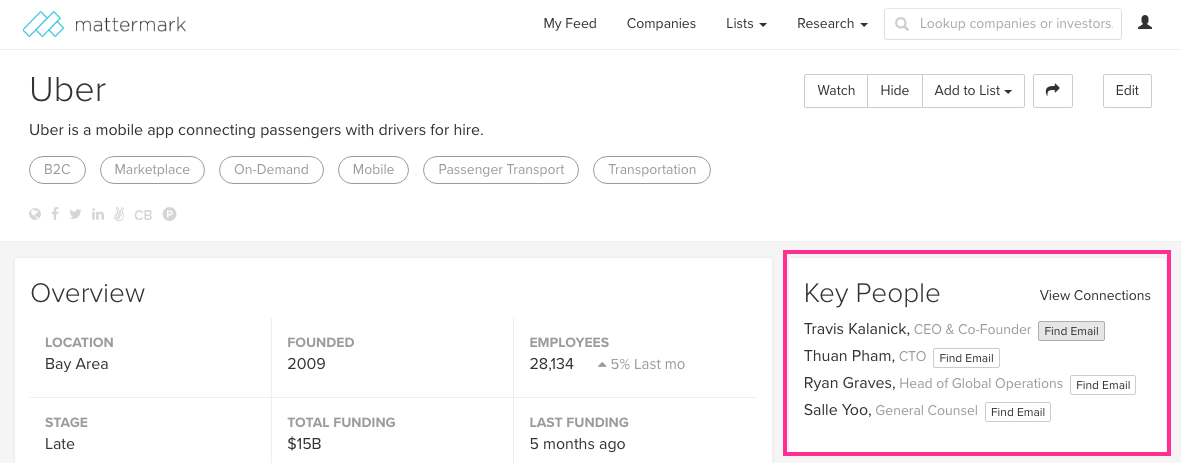The image size is (1181, 463).
Task: Watch the Uber company
Action: coord(836,90)
